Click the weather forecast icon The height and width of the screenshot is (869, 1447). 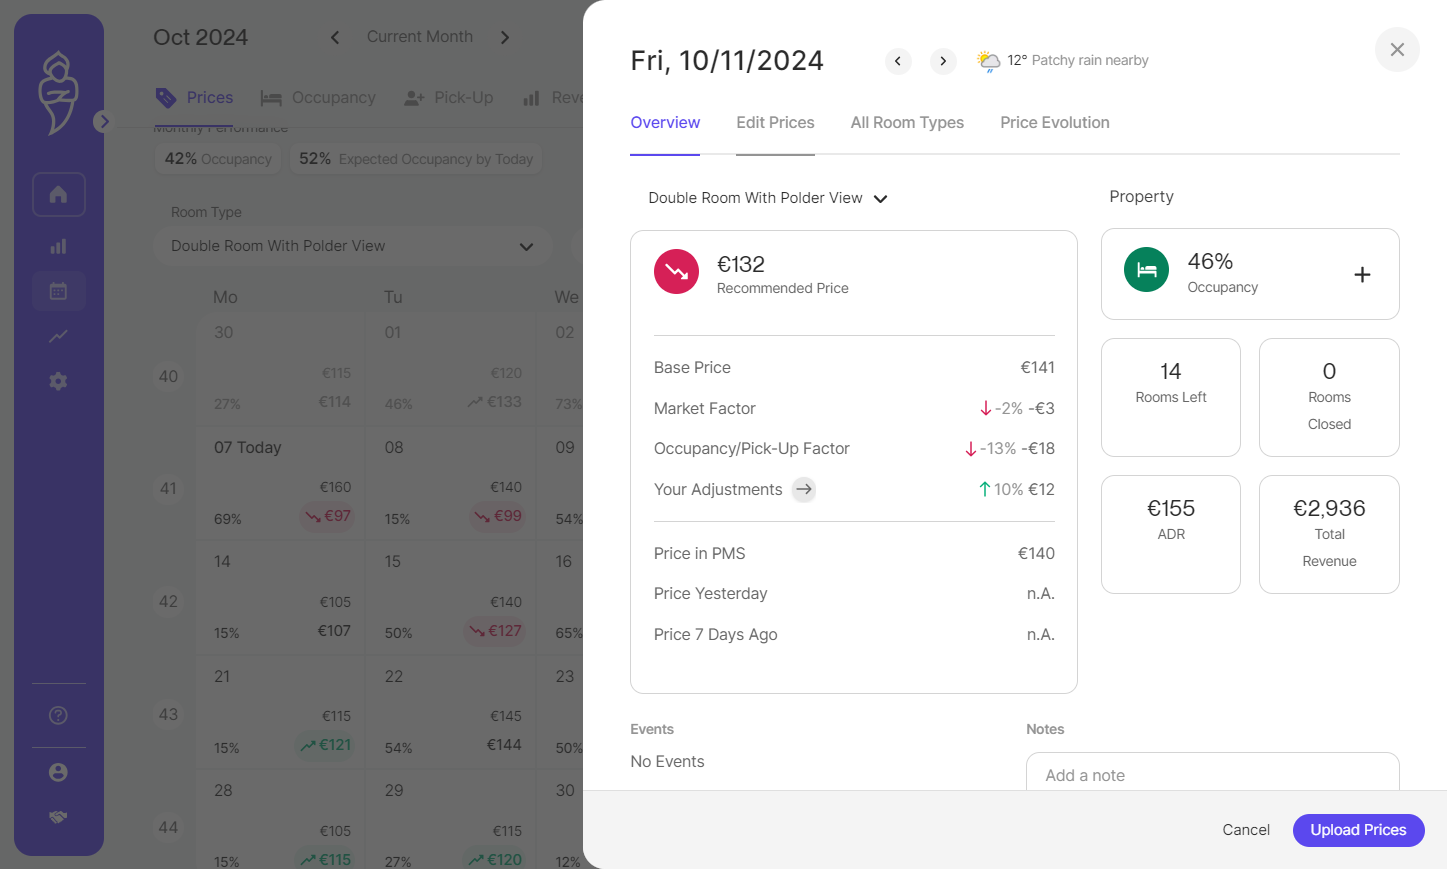988,61
